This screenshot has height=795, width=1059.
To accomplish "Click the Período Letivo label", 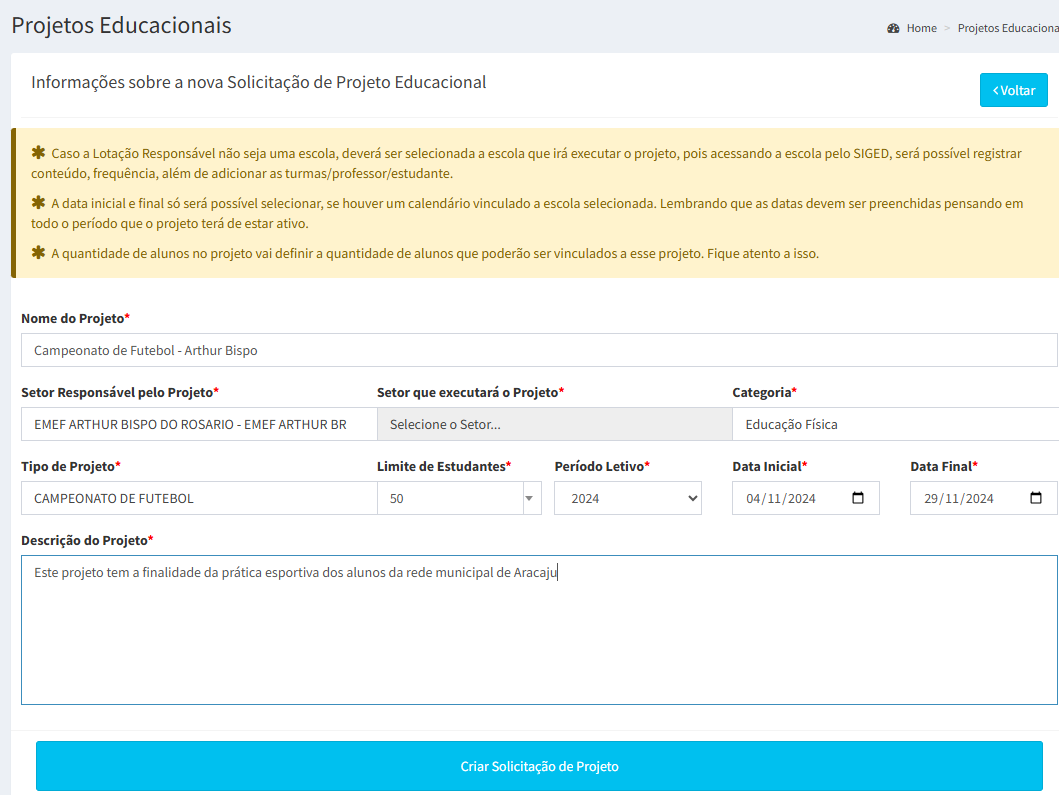I will (602, 466).
